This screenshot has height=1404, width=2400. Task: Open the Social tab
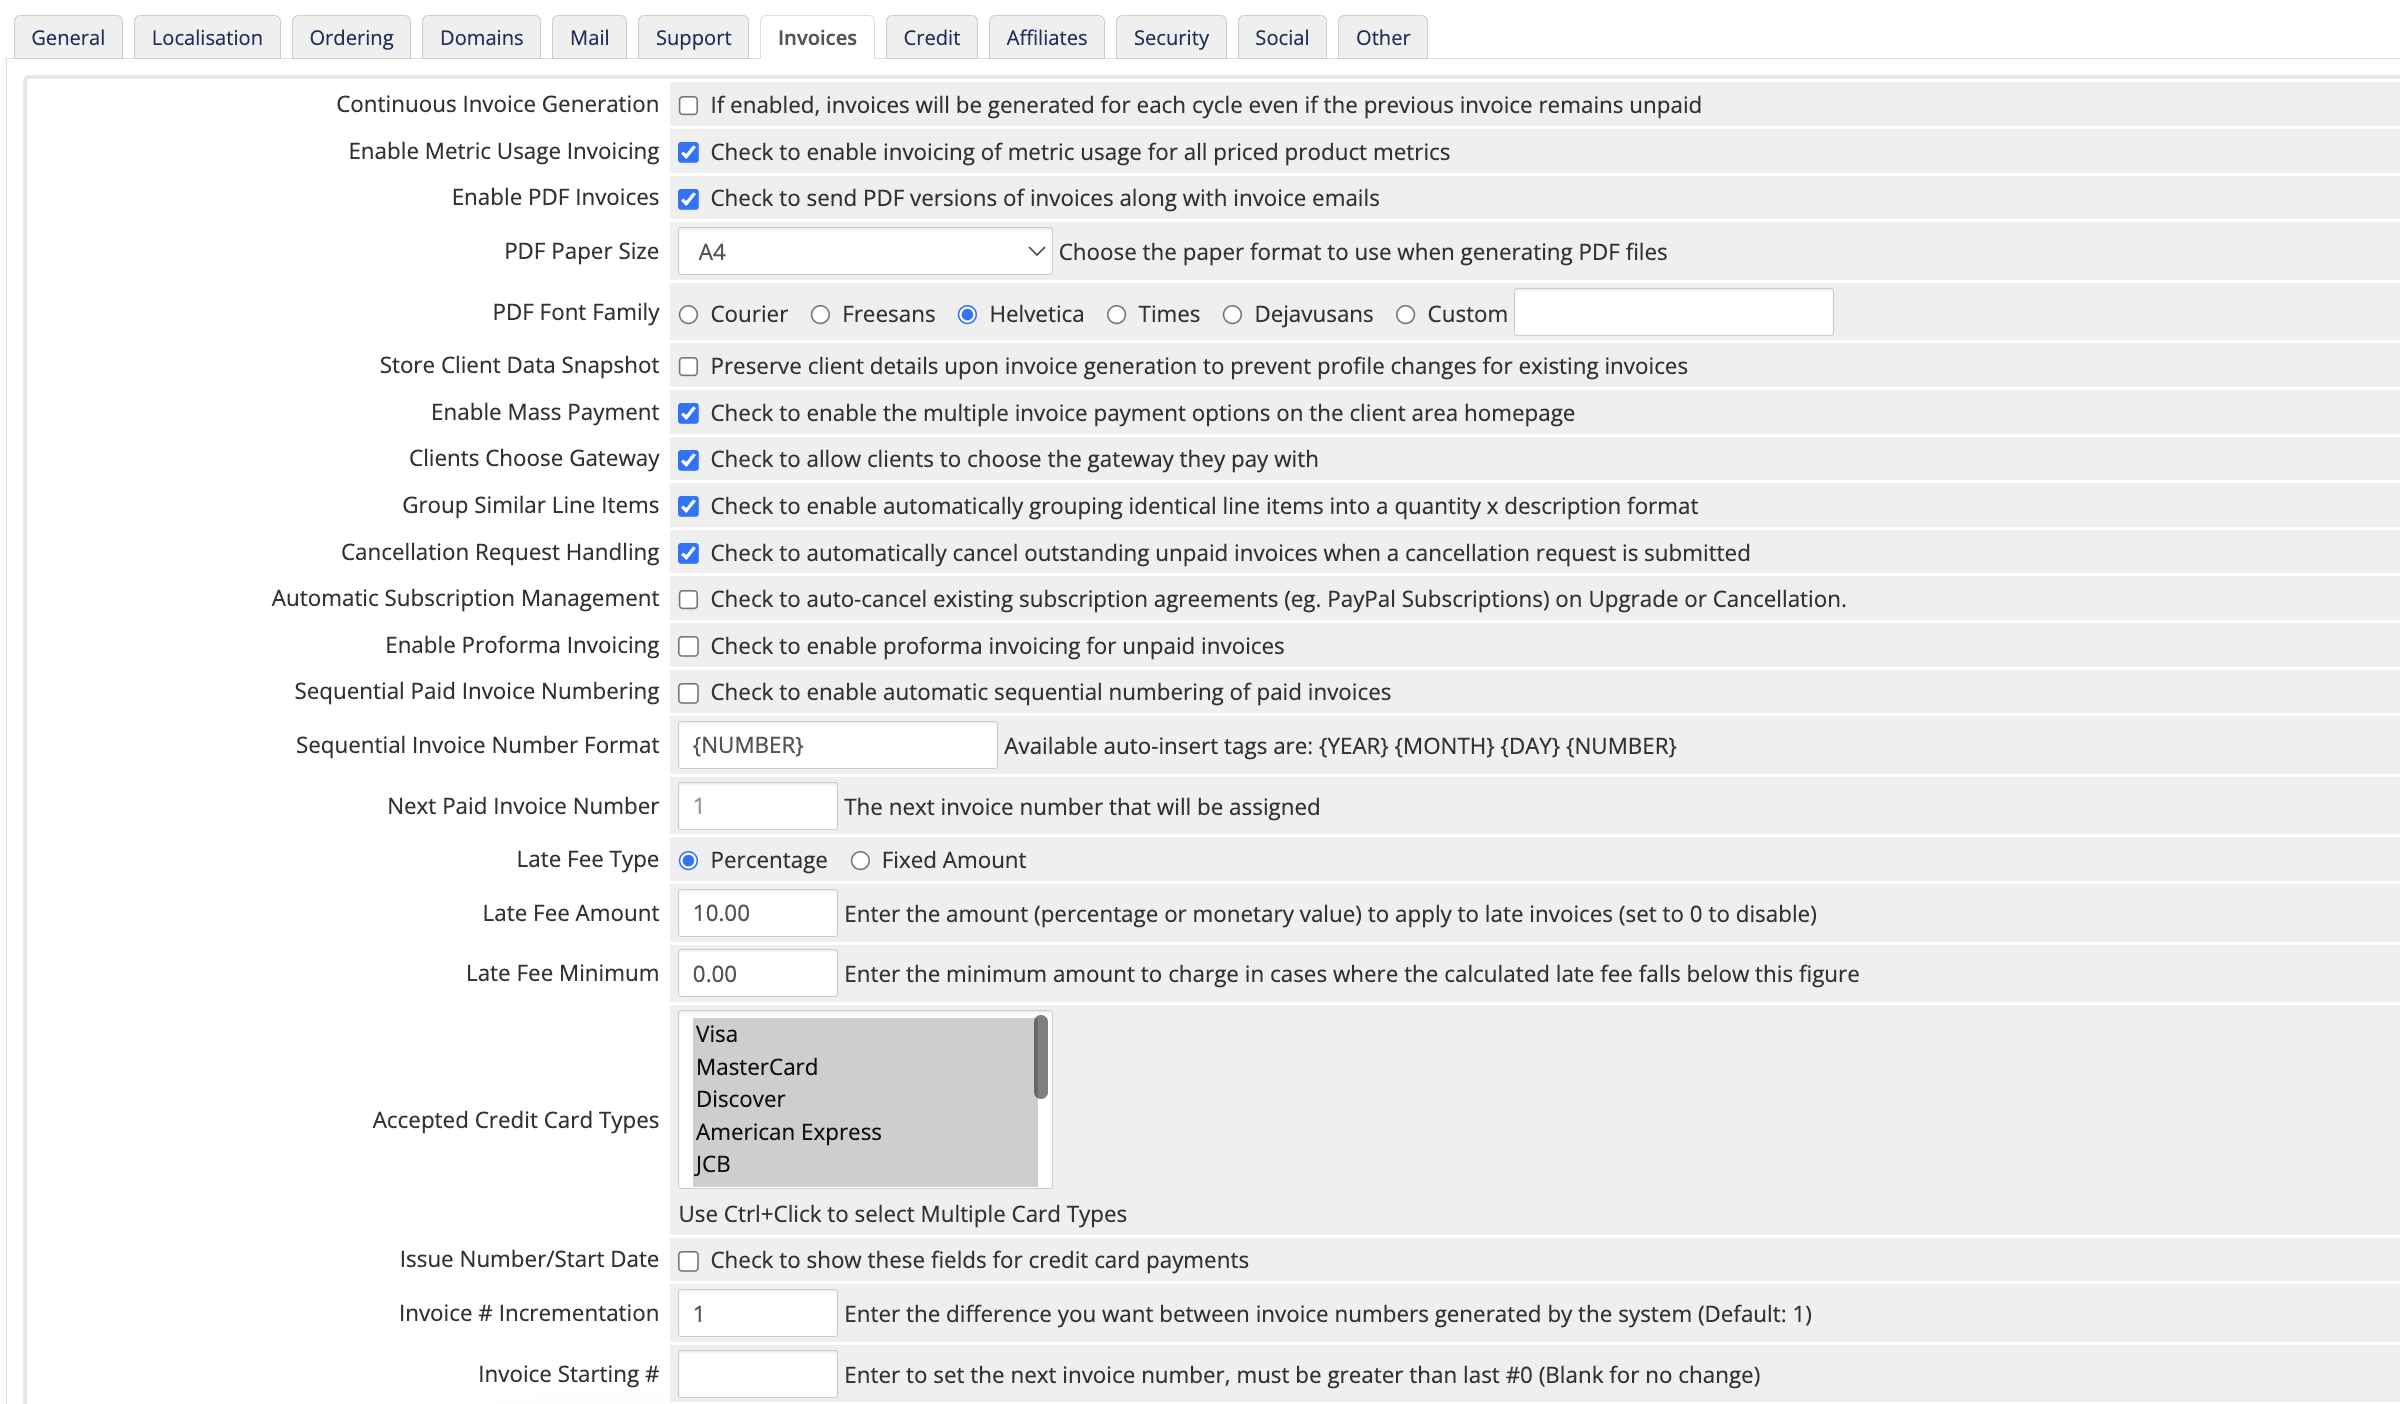coord(1282,37)
